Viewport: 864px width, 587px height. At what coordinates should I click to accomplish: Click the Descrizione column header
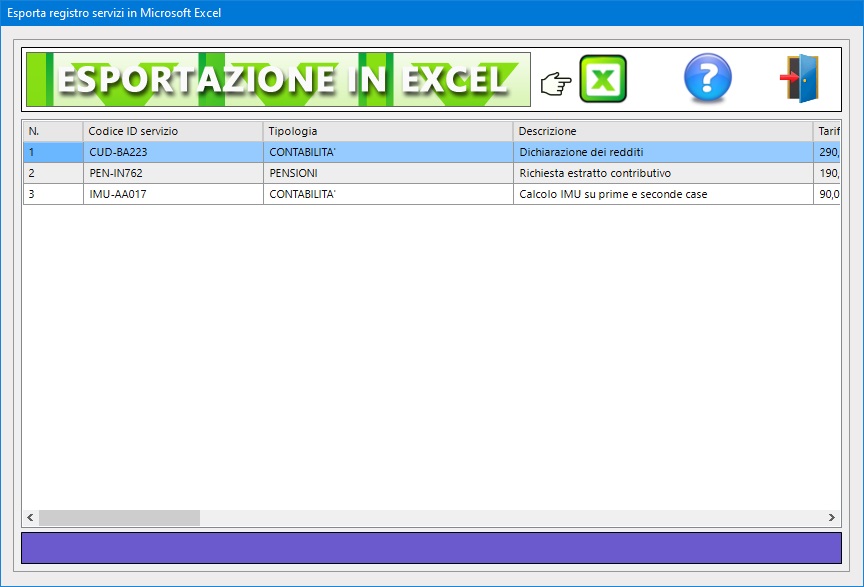click(663, 131)
